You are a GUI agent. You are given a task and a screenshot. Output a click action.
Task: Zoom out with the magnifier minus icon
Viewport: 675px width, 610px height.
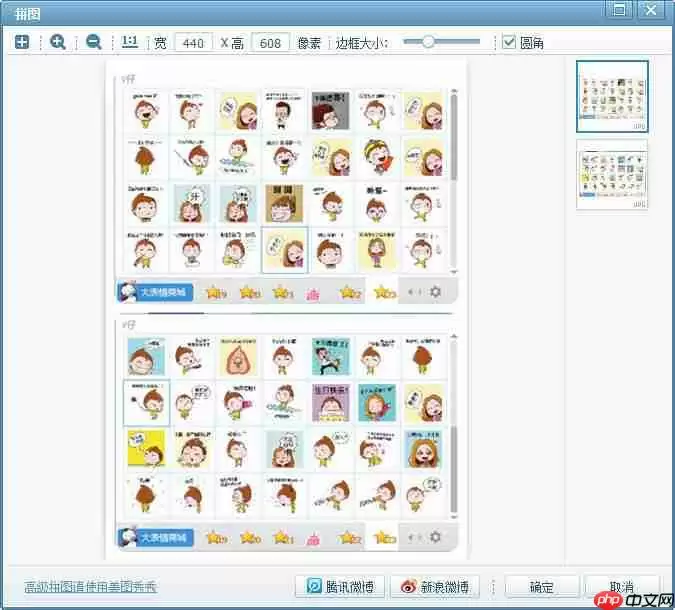point(93,42)
